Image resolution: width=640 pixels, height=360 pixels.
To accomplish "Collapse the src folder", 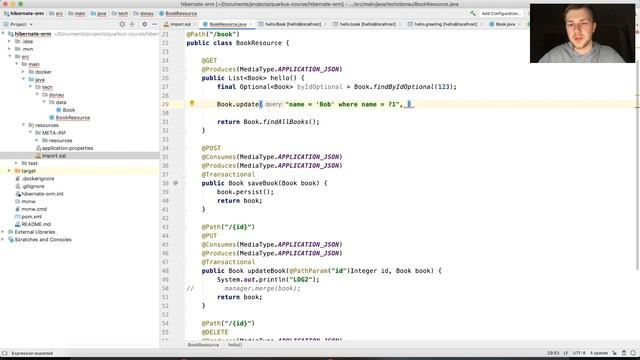I will point(10,56).
